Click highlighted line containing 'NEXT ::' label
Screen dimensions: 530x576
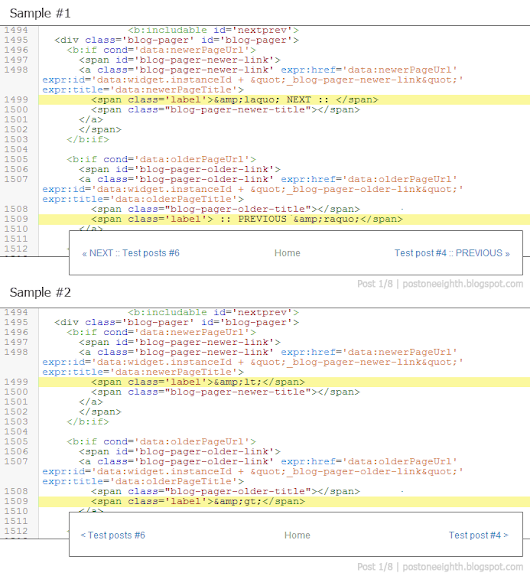[284, 100]
